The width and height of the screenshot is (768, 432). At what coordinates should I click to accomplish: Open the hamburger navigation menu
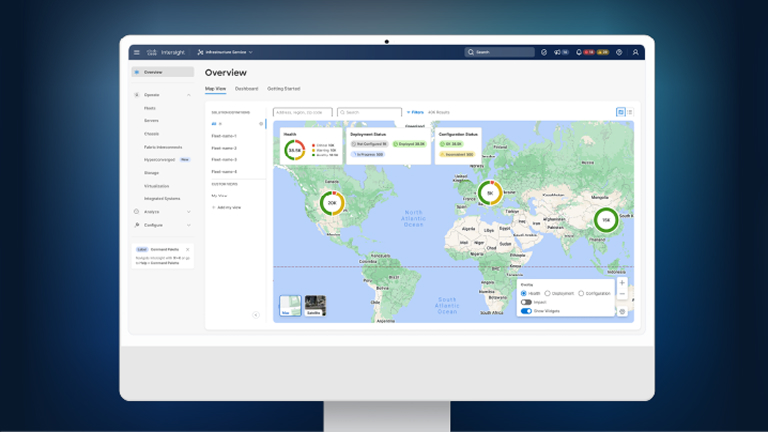click(137, 52)
